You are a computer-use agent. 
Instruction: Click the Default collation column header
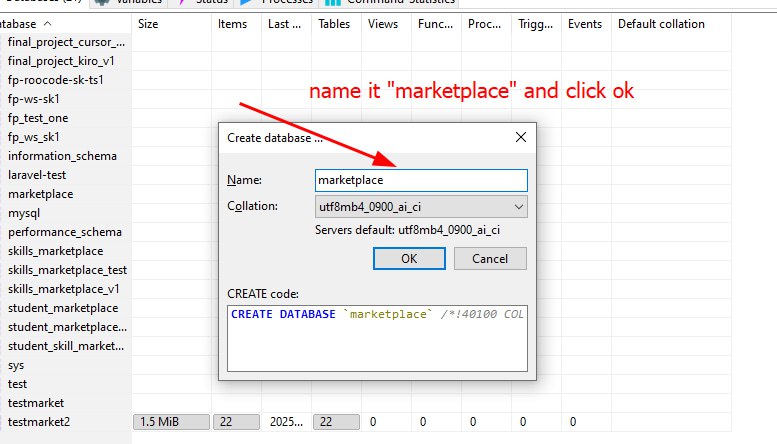671,24
